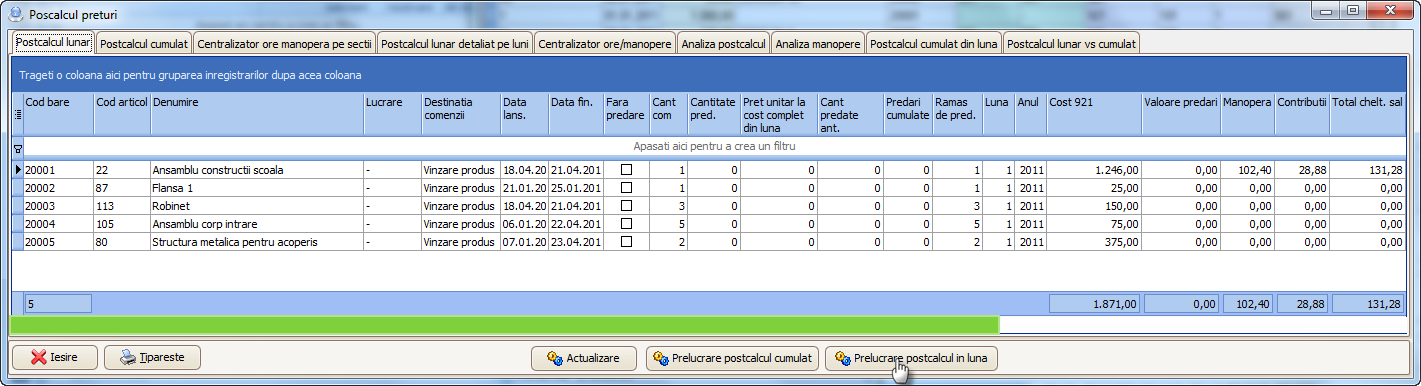Select Structura metalica pentru acoperis cell
Image resolution: width=1421 pixels, height=386 pixels.
coord(257,242)
